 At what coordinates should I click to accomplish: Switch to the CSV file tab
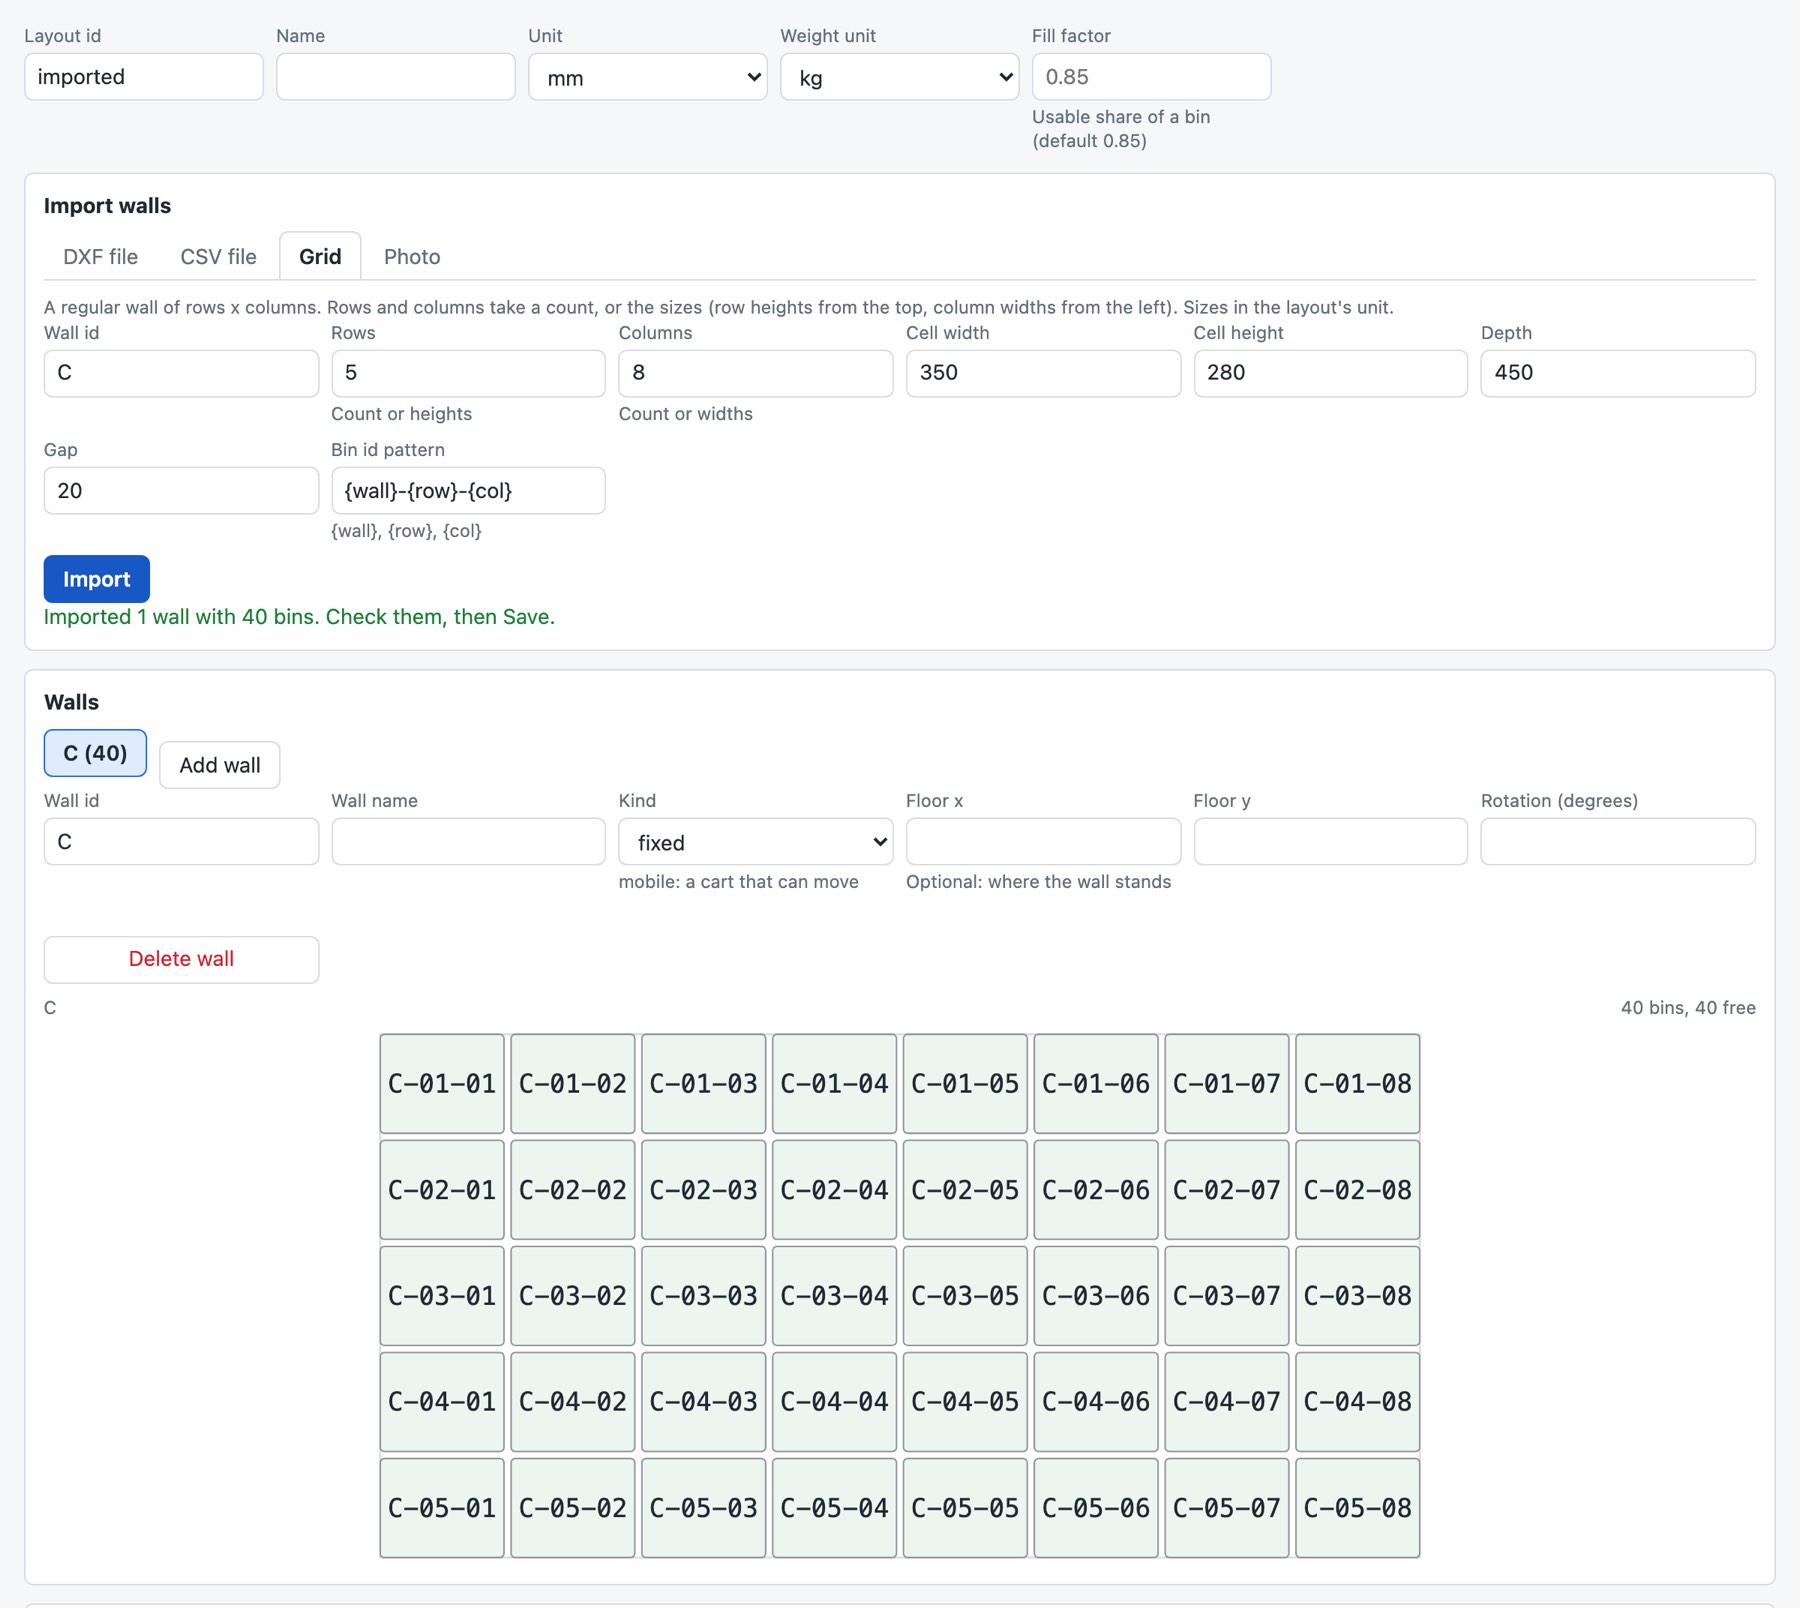pyautogui.click(x=218, y=257)
